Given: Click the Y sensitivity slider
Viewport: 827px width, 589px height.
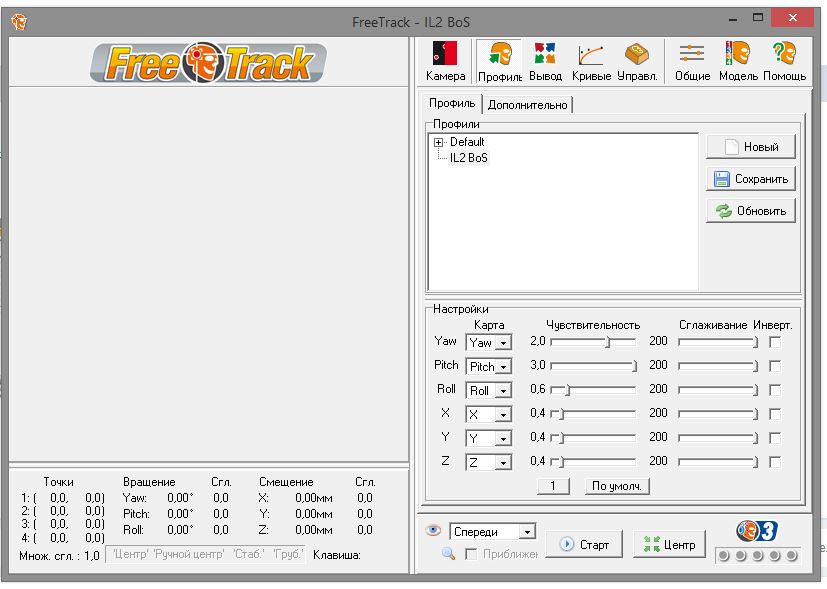Looking at the screenshot, I should pyautogui.click(x=593, y=438).
